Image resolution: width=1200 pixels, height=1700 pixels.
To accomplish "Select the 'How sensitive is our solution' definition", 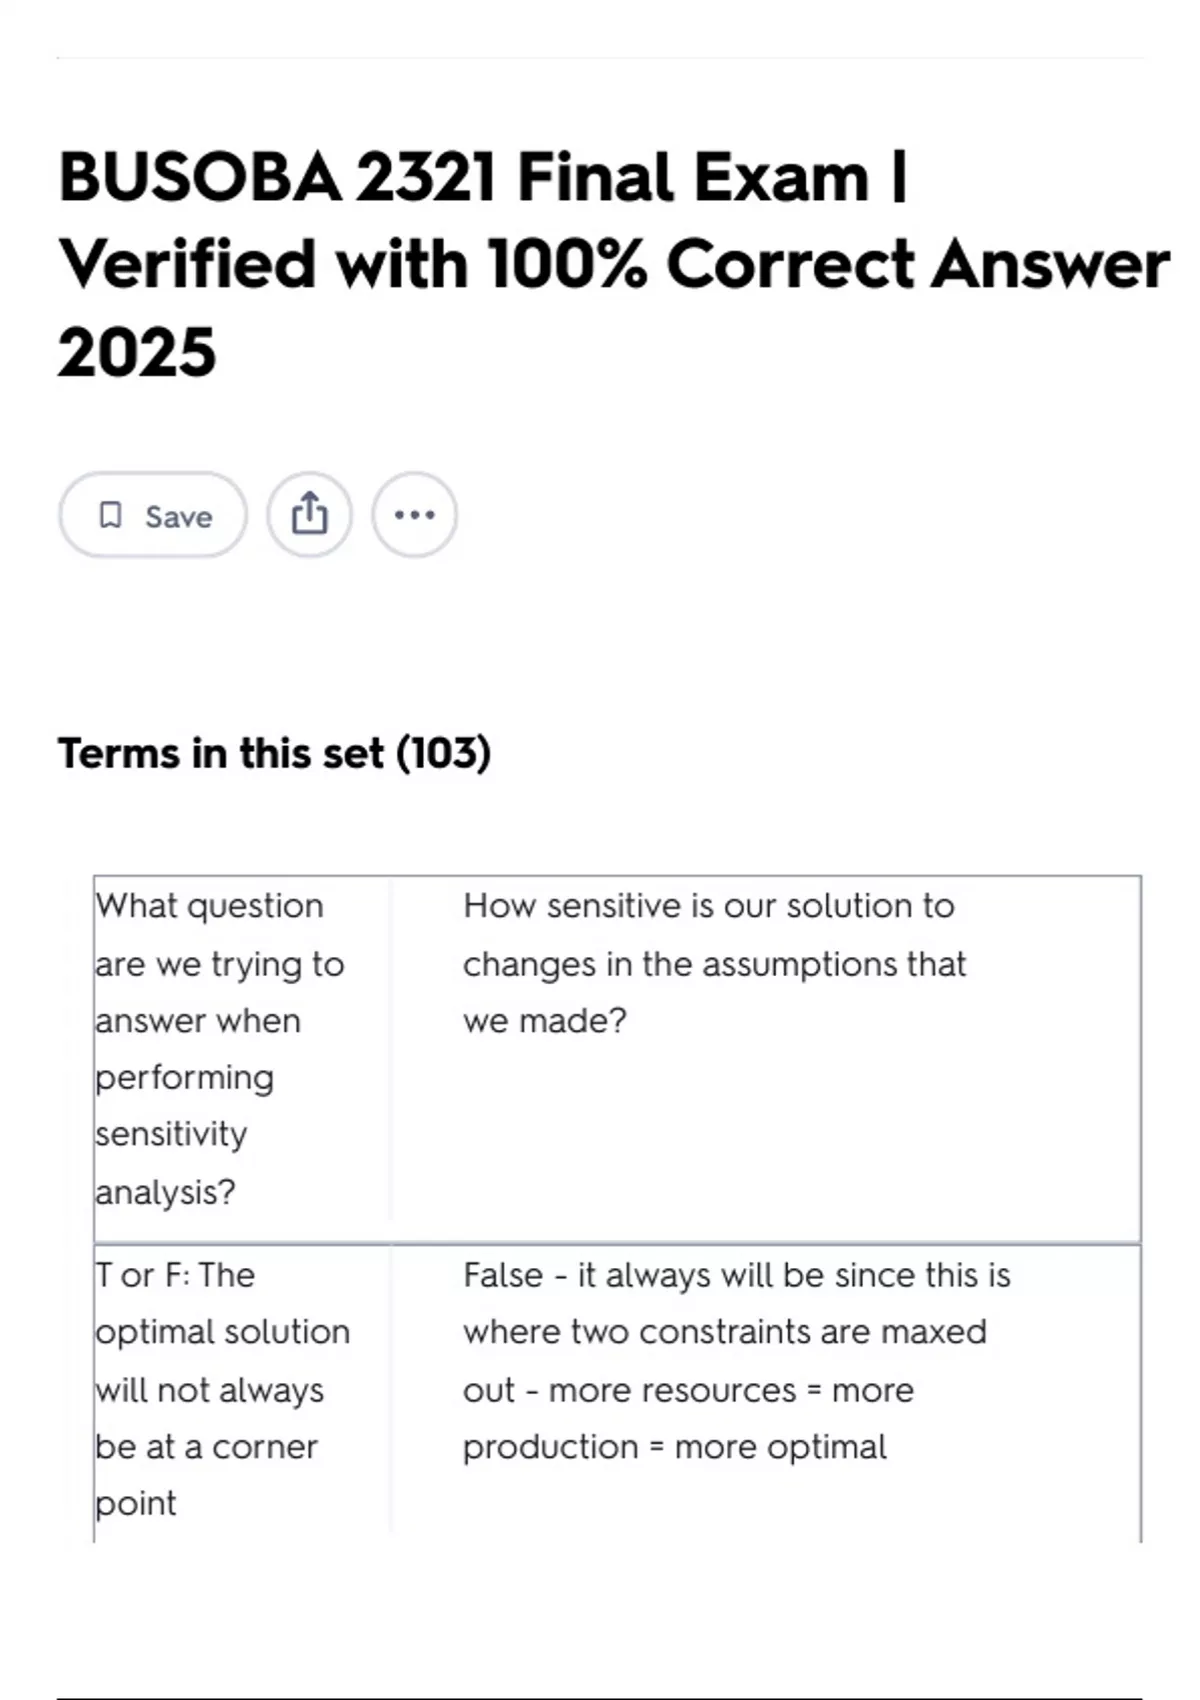I will tap(708, 906).
